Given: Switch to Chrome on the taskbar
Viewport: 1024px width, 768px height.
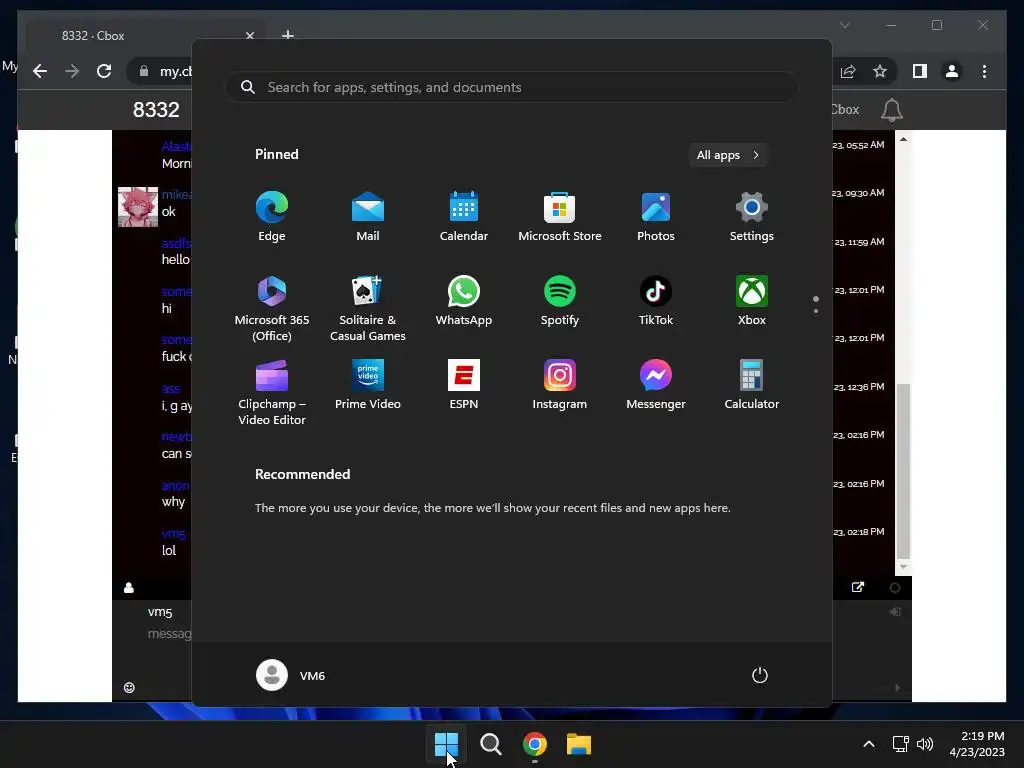Looking at the screenshot, I should point(535,744).
